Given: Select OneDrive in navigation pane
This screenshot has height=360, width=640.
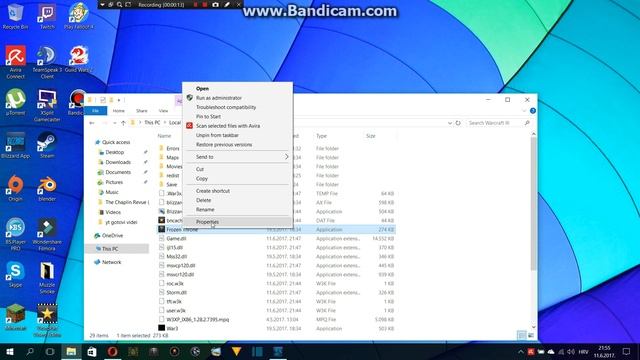Looking at the screenshot, I should click(x=112, y=236).
